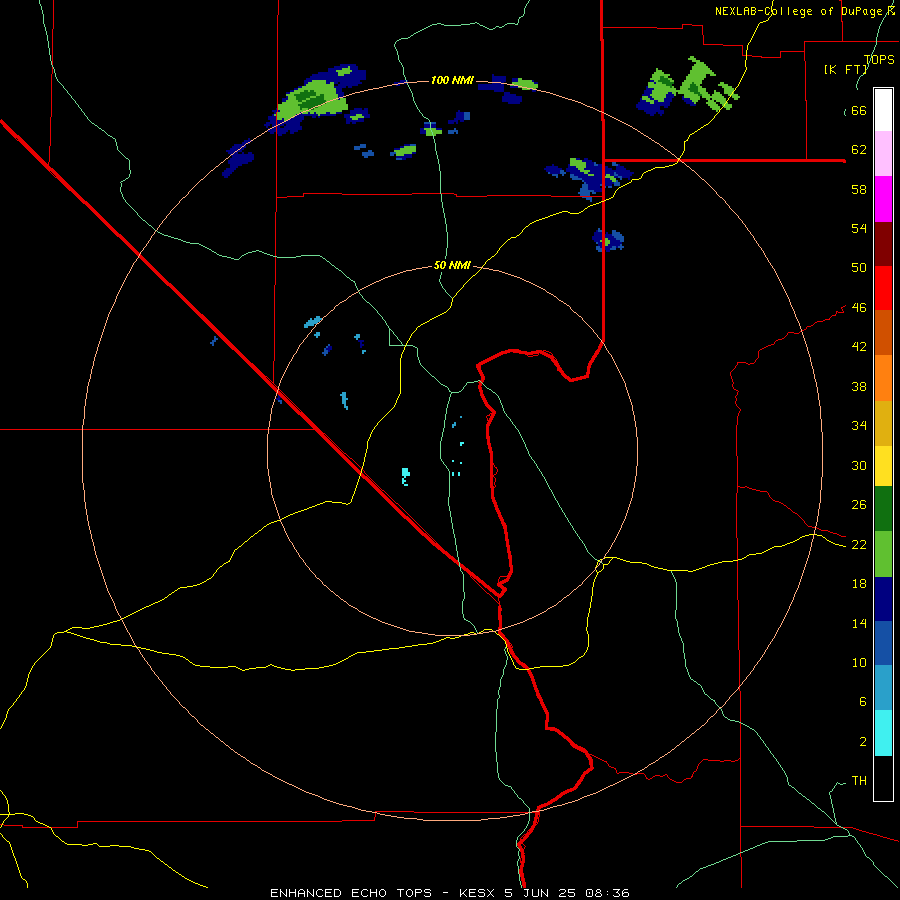Click the yellow swatch between 26 and 30

(883, 465)
